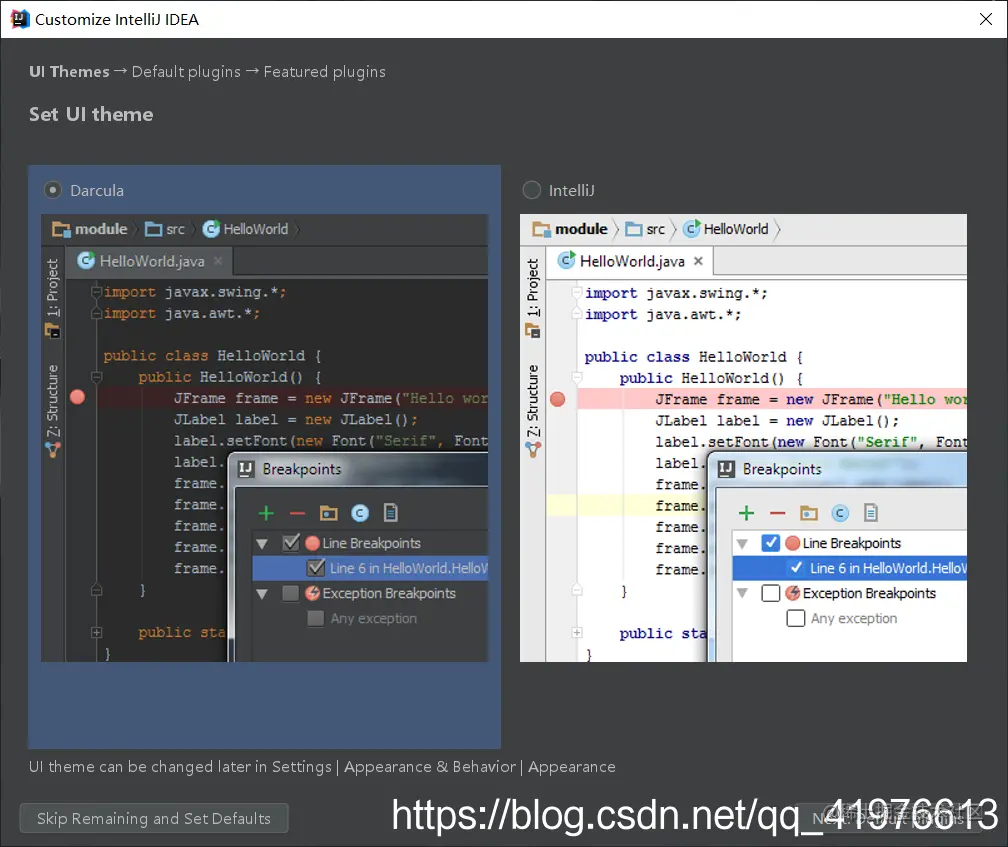Toggle Exception Breakpoints checkbox in IntelliJ preview
This screenshot has width=1008, height=847.
tap(771, 593)
